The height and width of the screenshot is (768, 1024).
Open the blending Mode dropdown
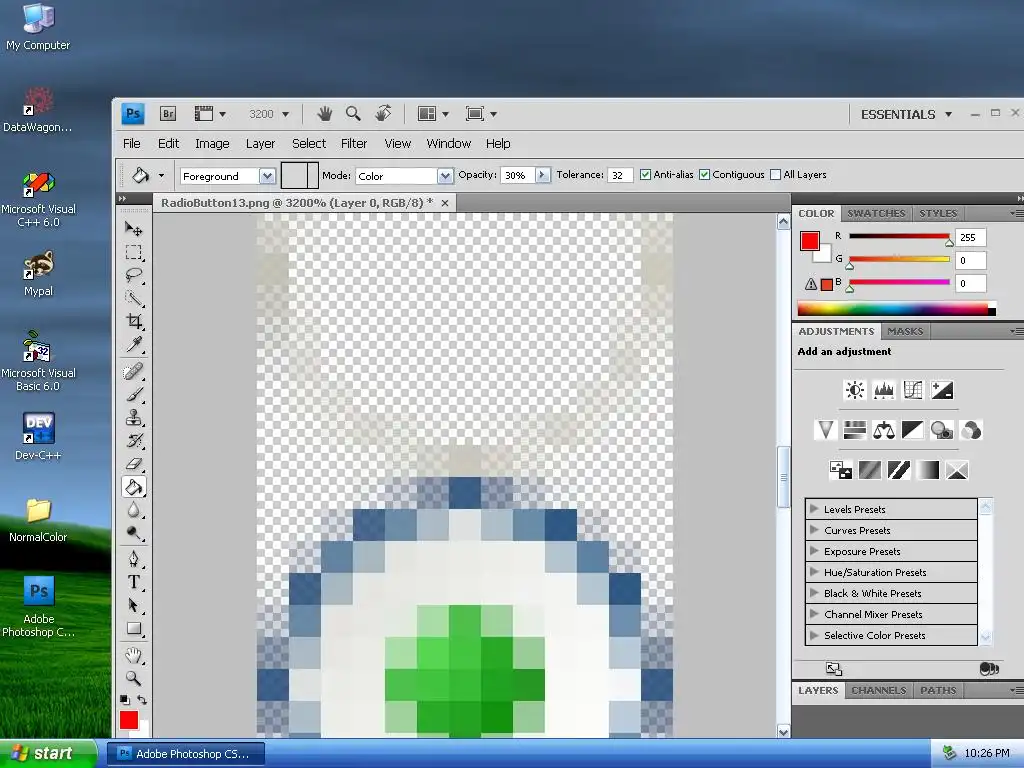click(x=445, y=176)
